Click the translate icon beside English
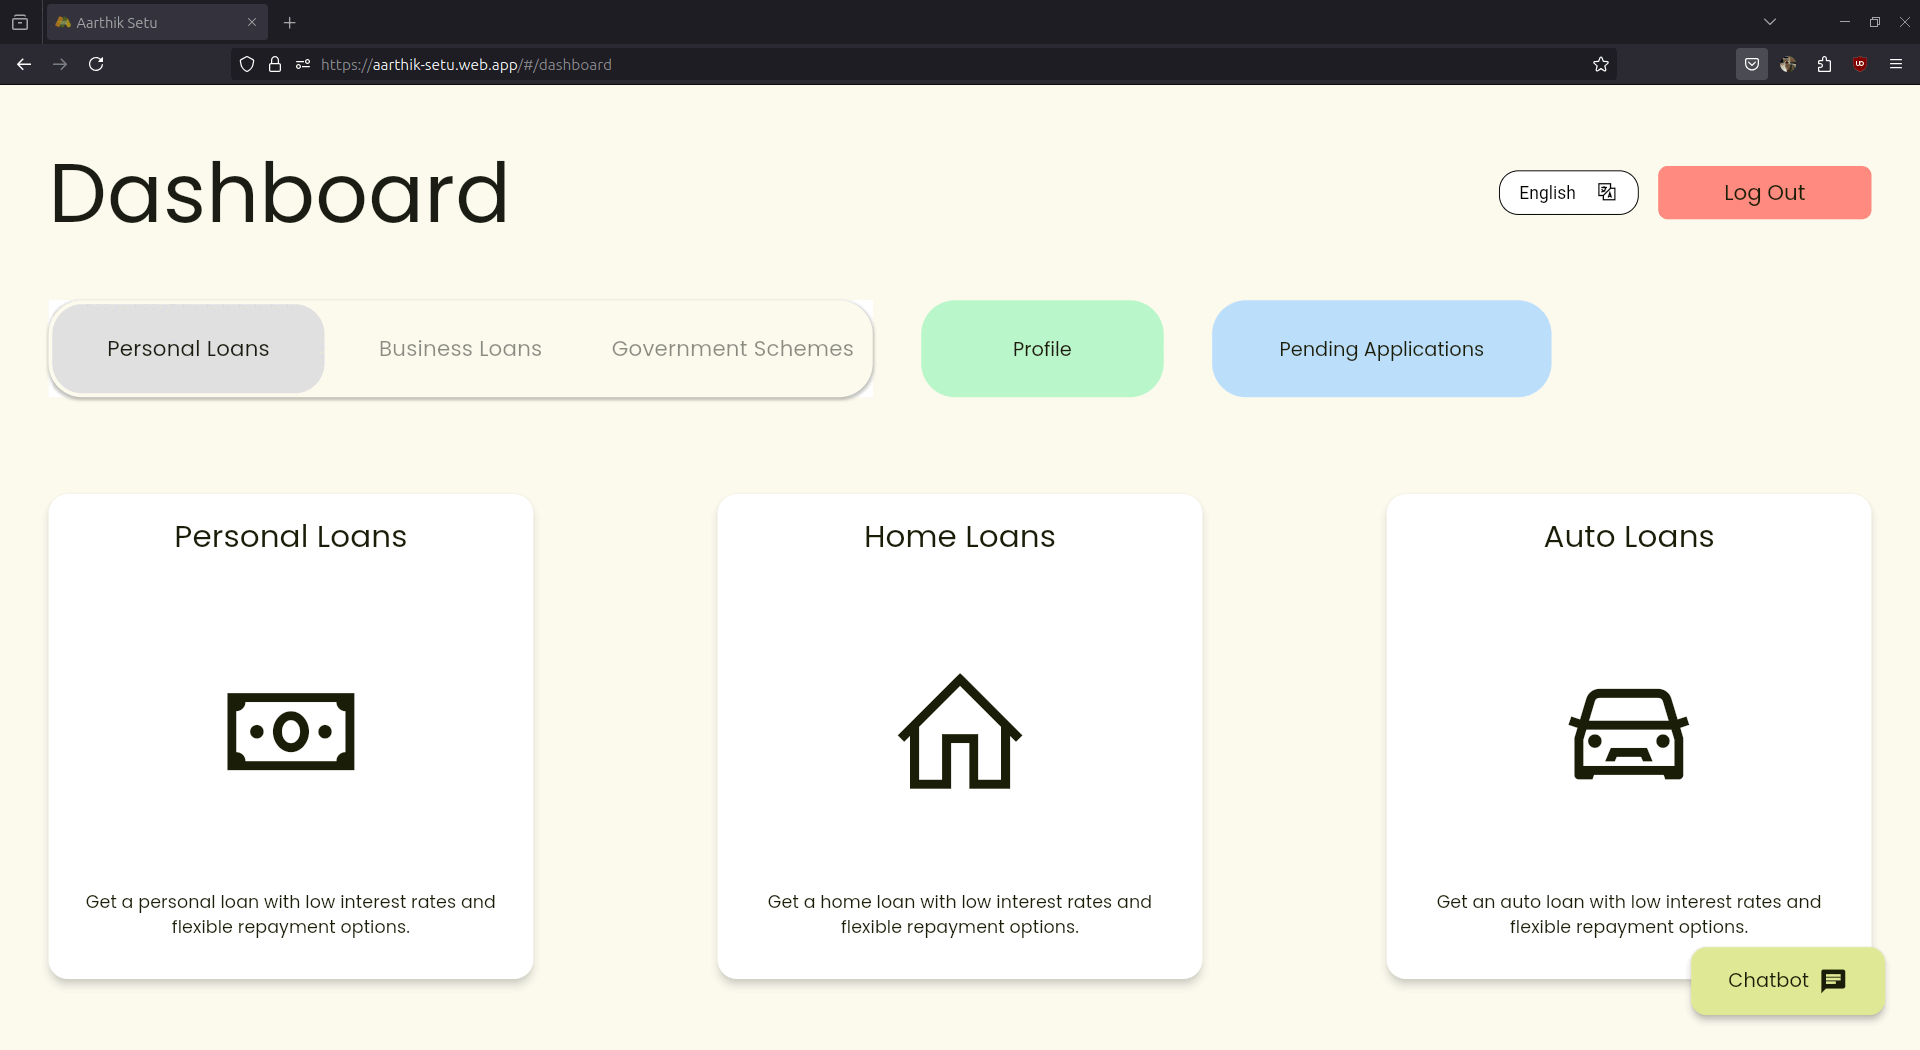 point(1607,192)
